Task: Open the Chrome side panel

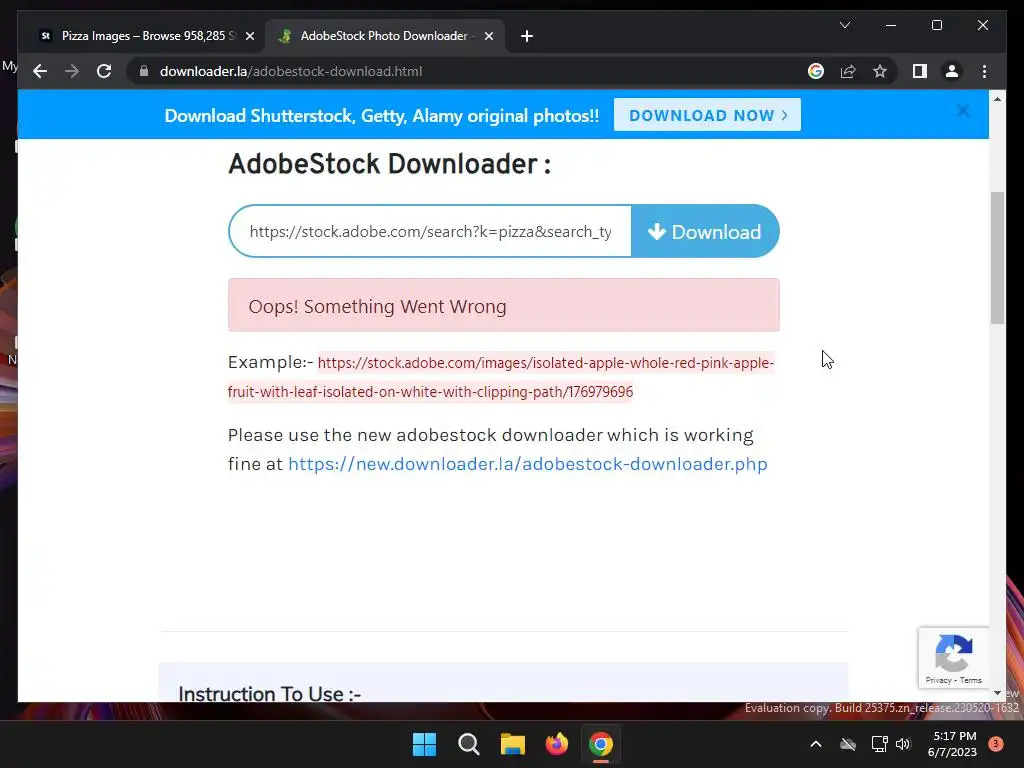Action: (x=920, y=71)
